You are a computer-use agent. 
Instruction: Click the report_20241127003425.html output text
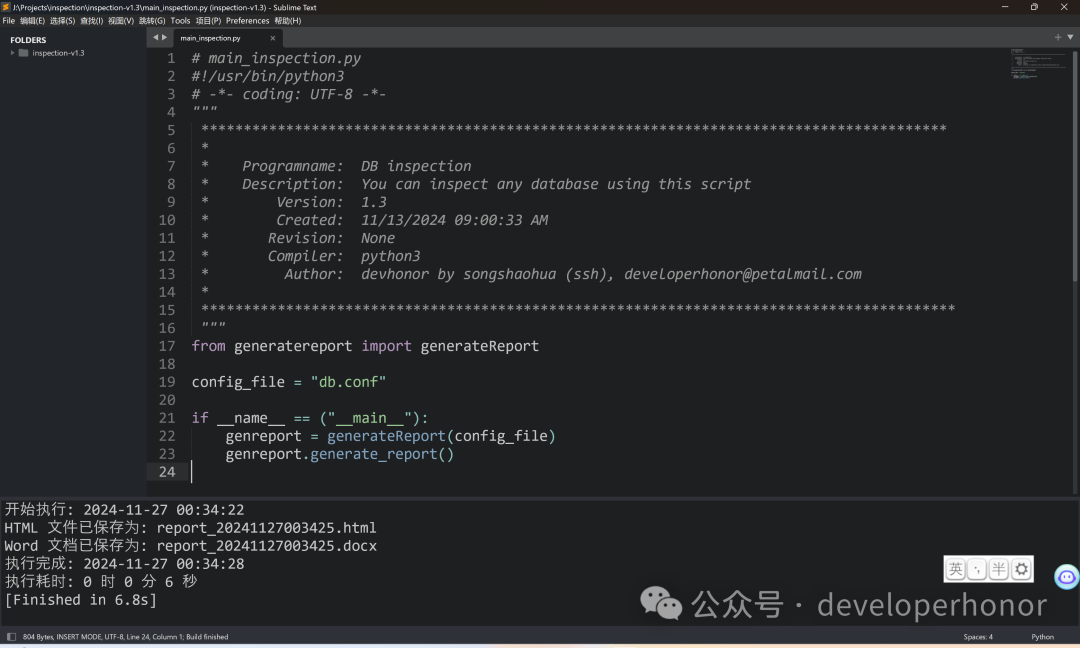tap(267, 527)
